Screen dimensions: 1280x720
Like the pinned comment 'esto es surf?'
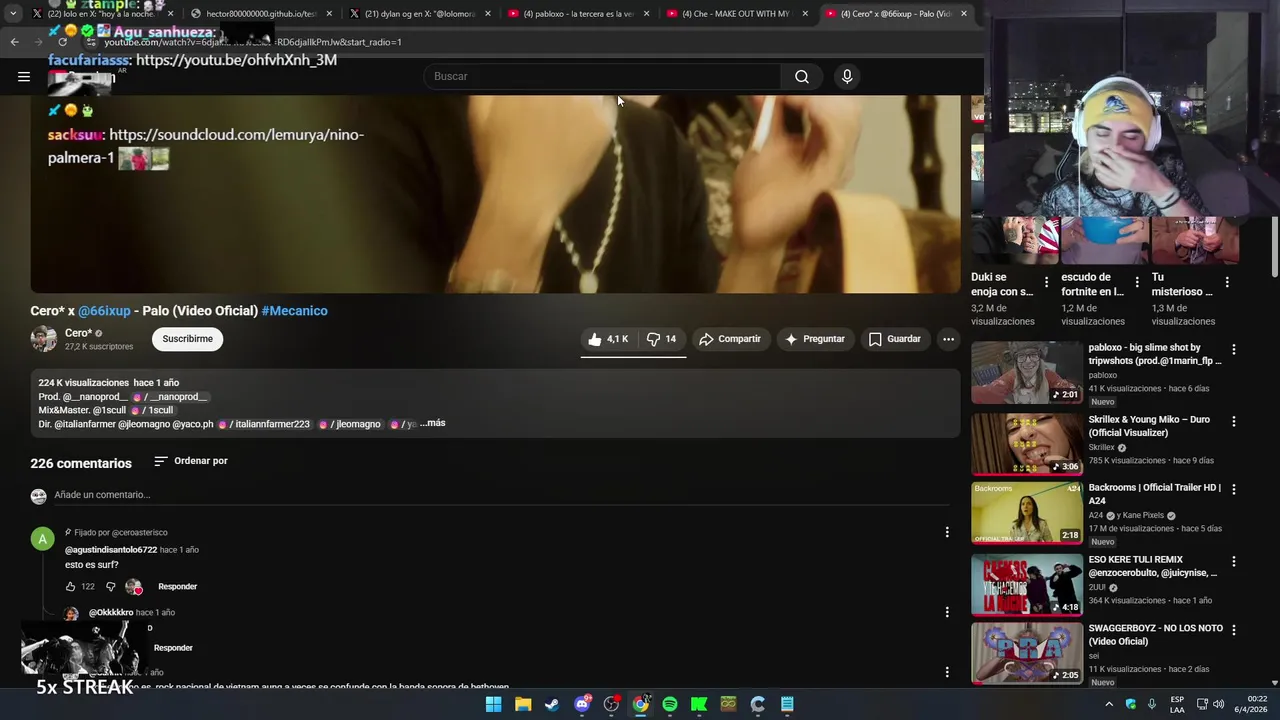tap(70, 587)
